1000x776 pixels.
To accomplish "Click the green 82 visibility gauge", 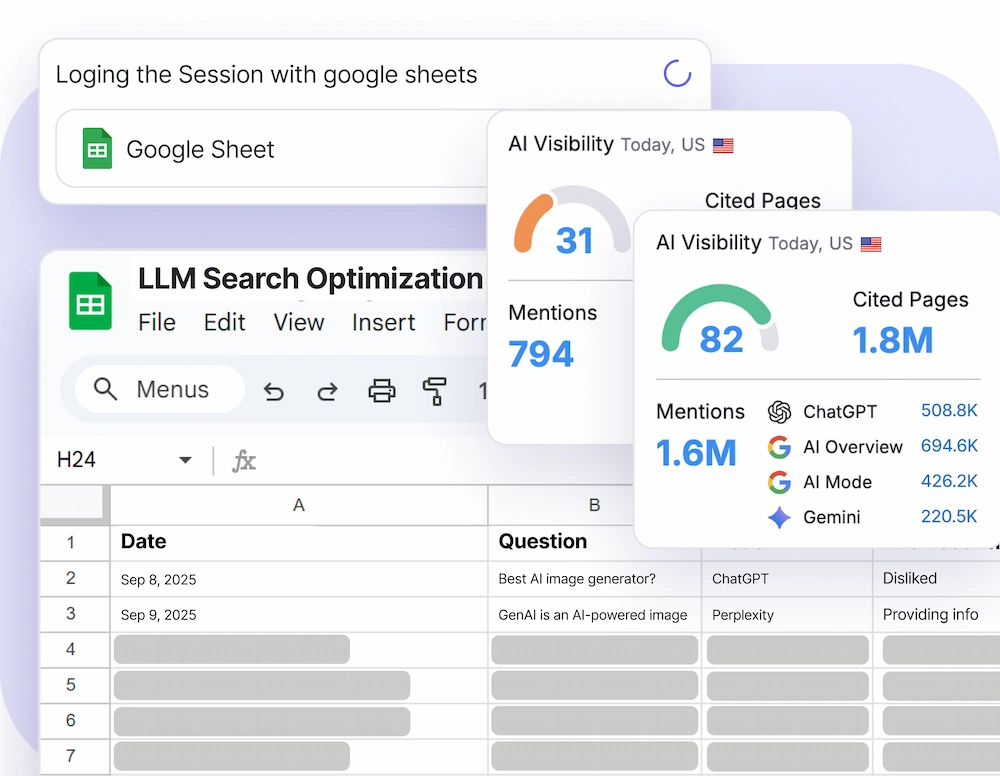I will pos(720,318).
